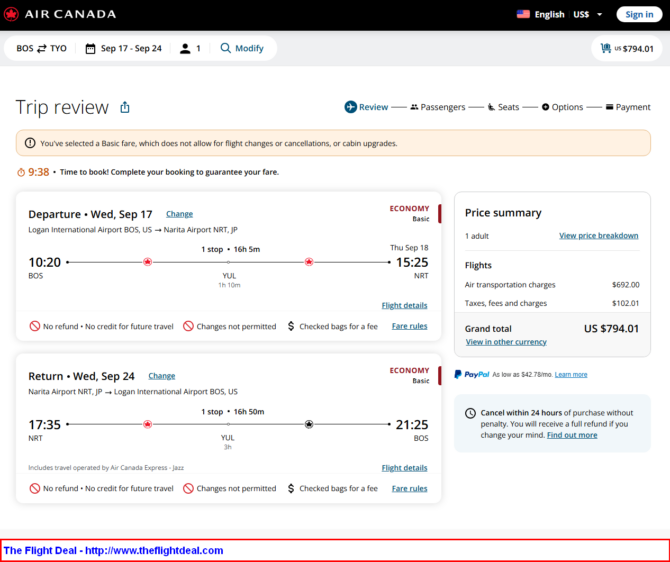The image size is (670, 562).
Task: Click the Review step airplane icon
Action: (350, 107)
